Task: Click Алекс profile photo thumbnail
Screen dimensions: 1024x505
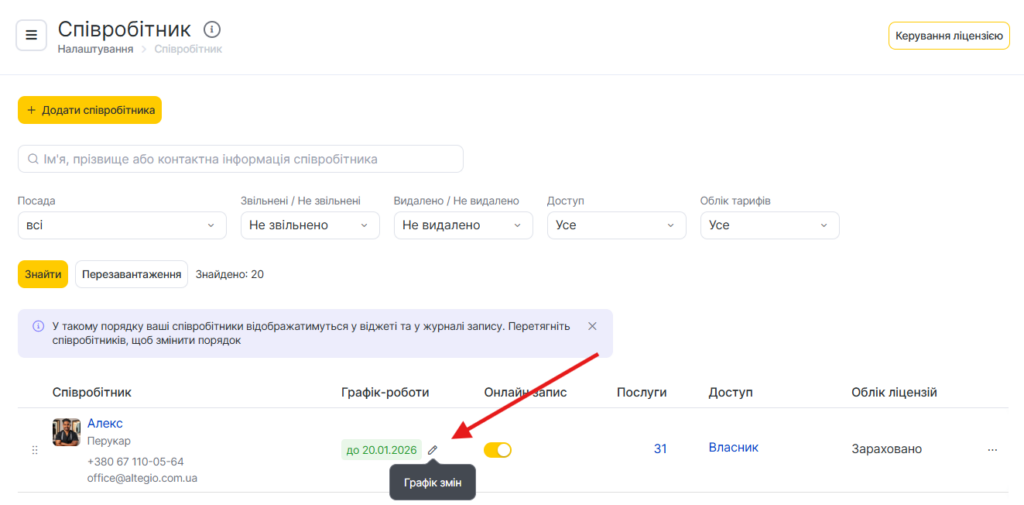Action: [x=66, y=432]
